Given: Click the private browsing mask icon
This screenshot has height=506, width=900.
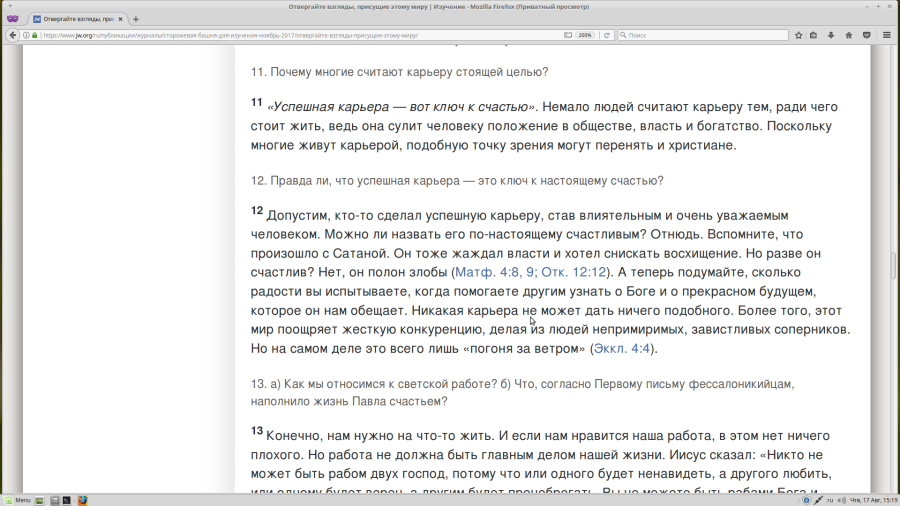Looking at the screenshot, I should 13,19.
